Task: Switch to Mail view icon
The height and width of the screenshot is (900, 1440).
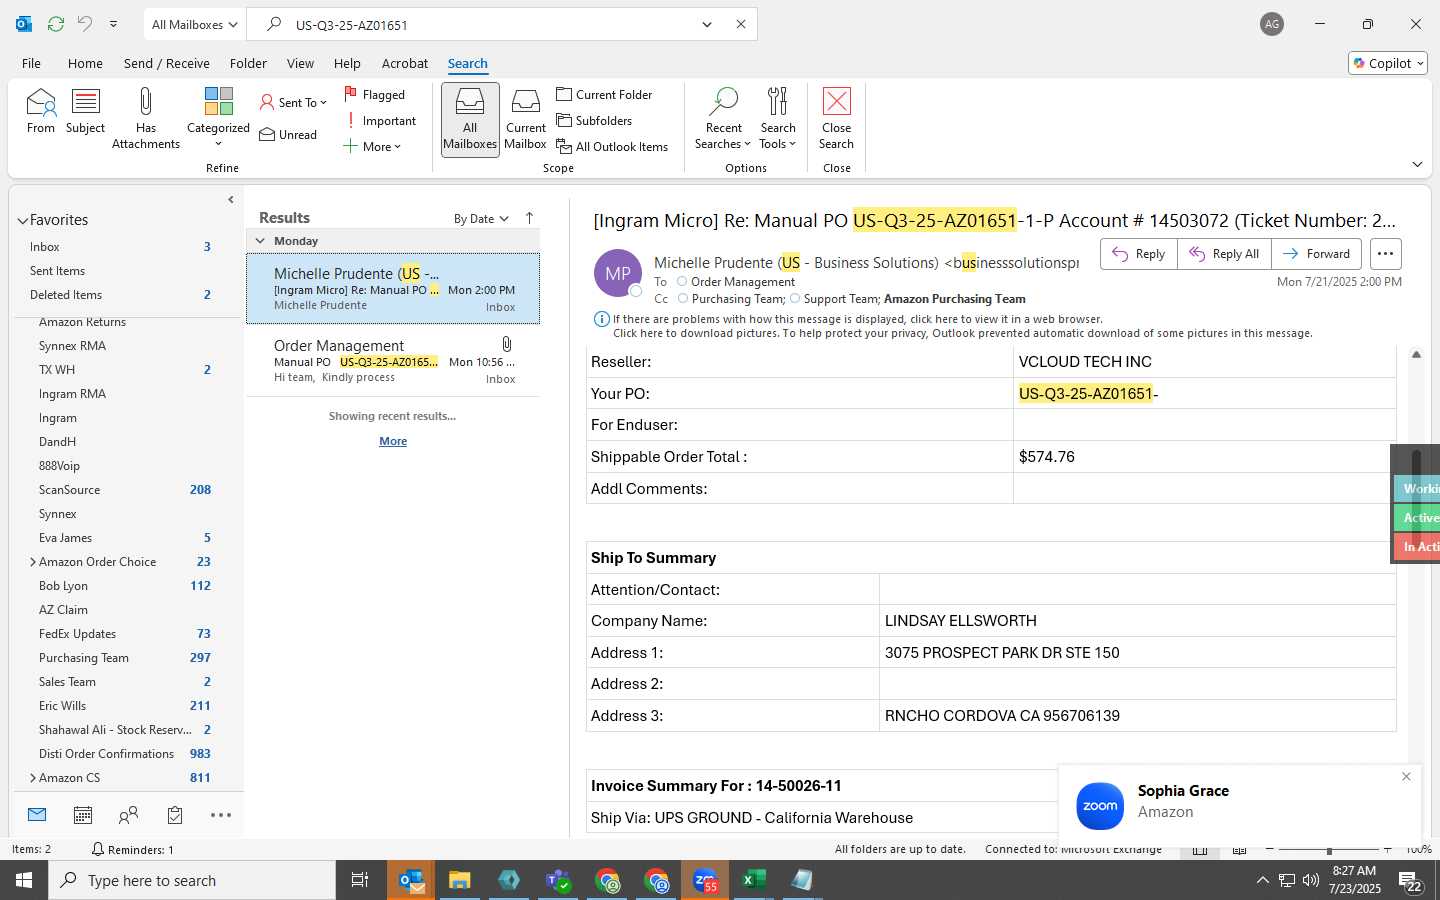Action: (37, 815)
